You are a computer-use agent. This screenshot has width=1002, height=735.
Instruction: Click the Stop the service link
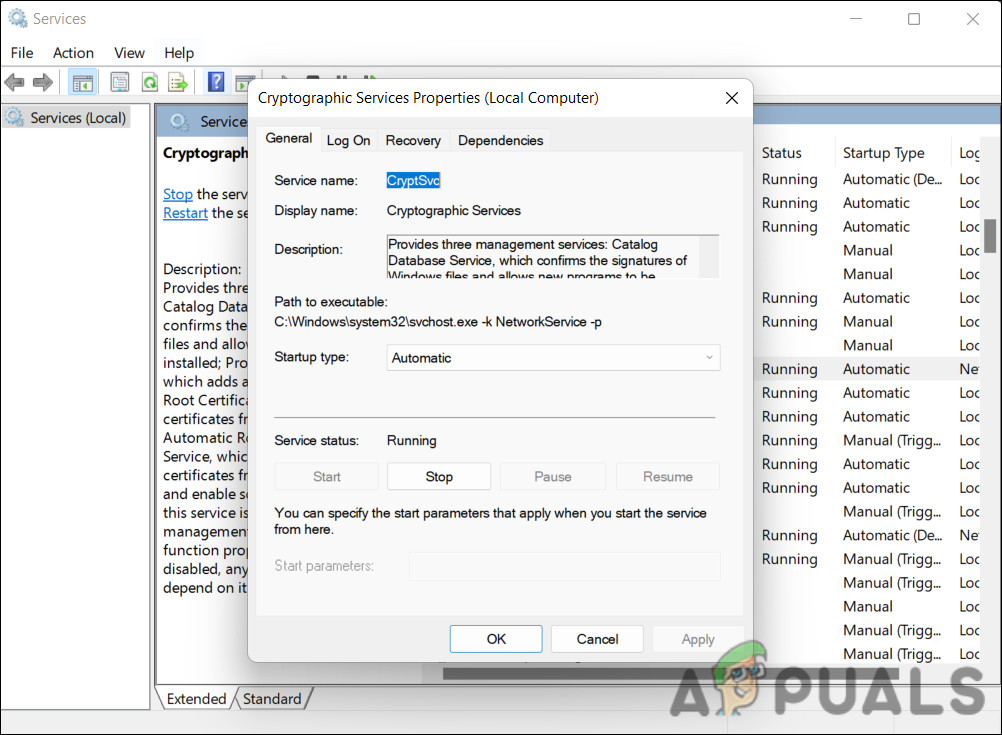tap(178, 194)
